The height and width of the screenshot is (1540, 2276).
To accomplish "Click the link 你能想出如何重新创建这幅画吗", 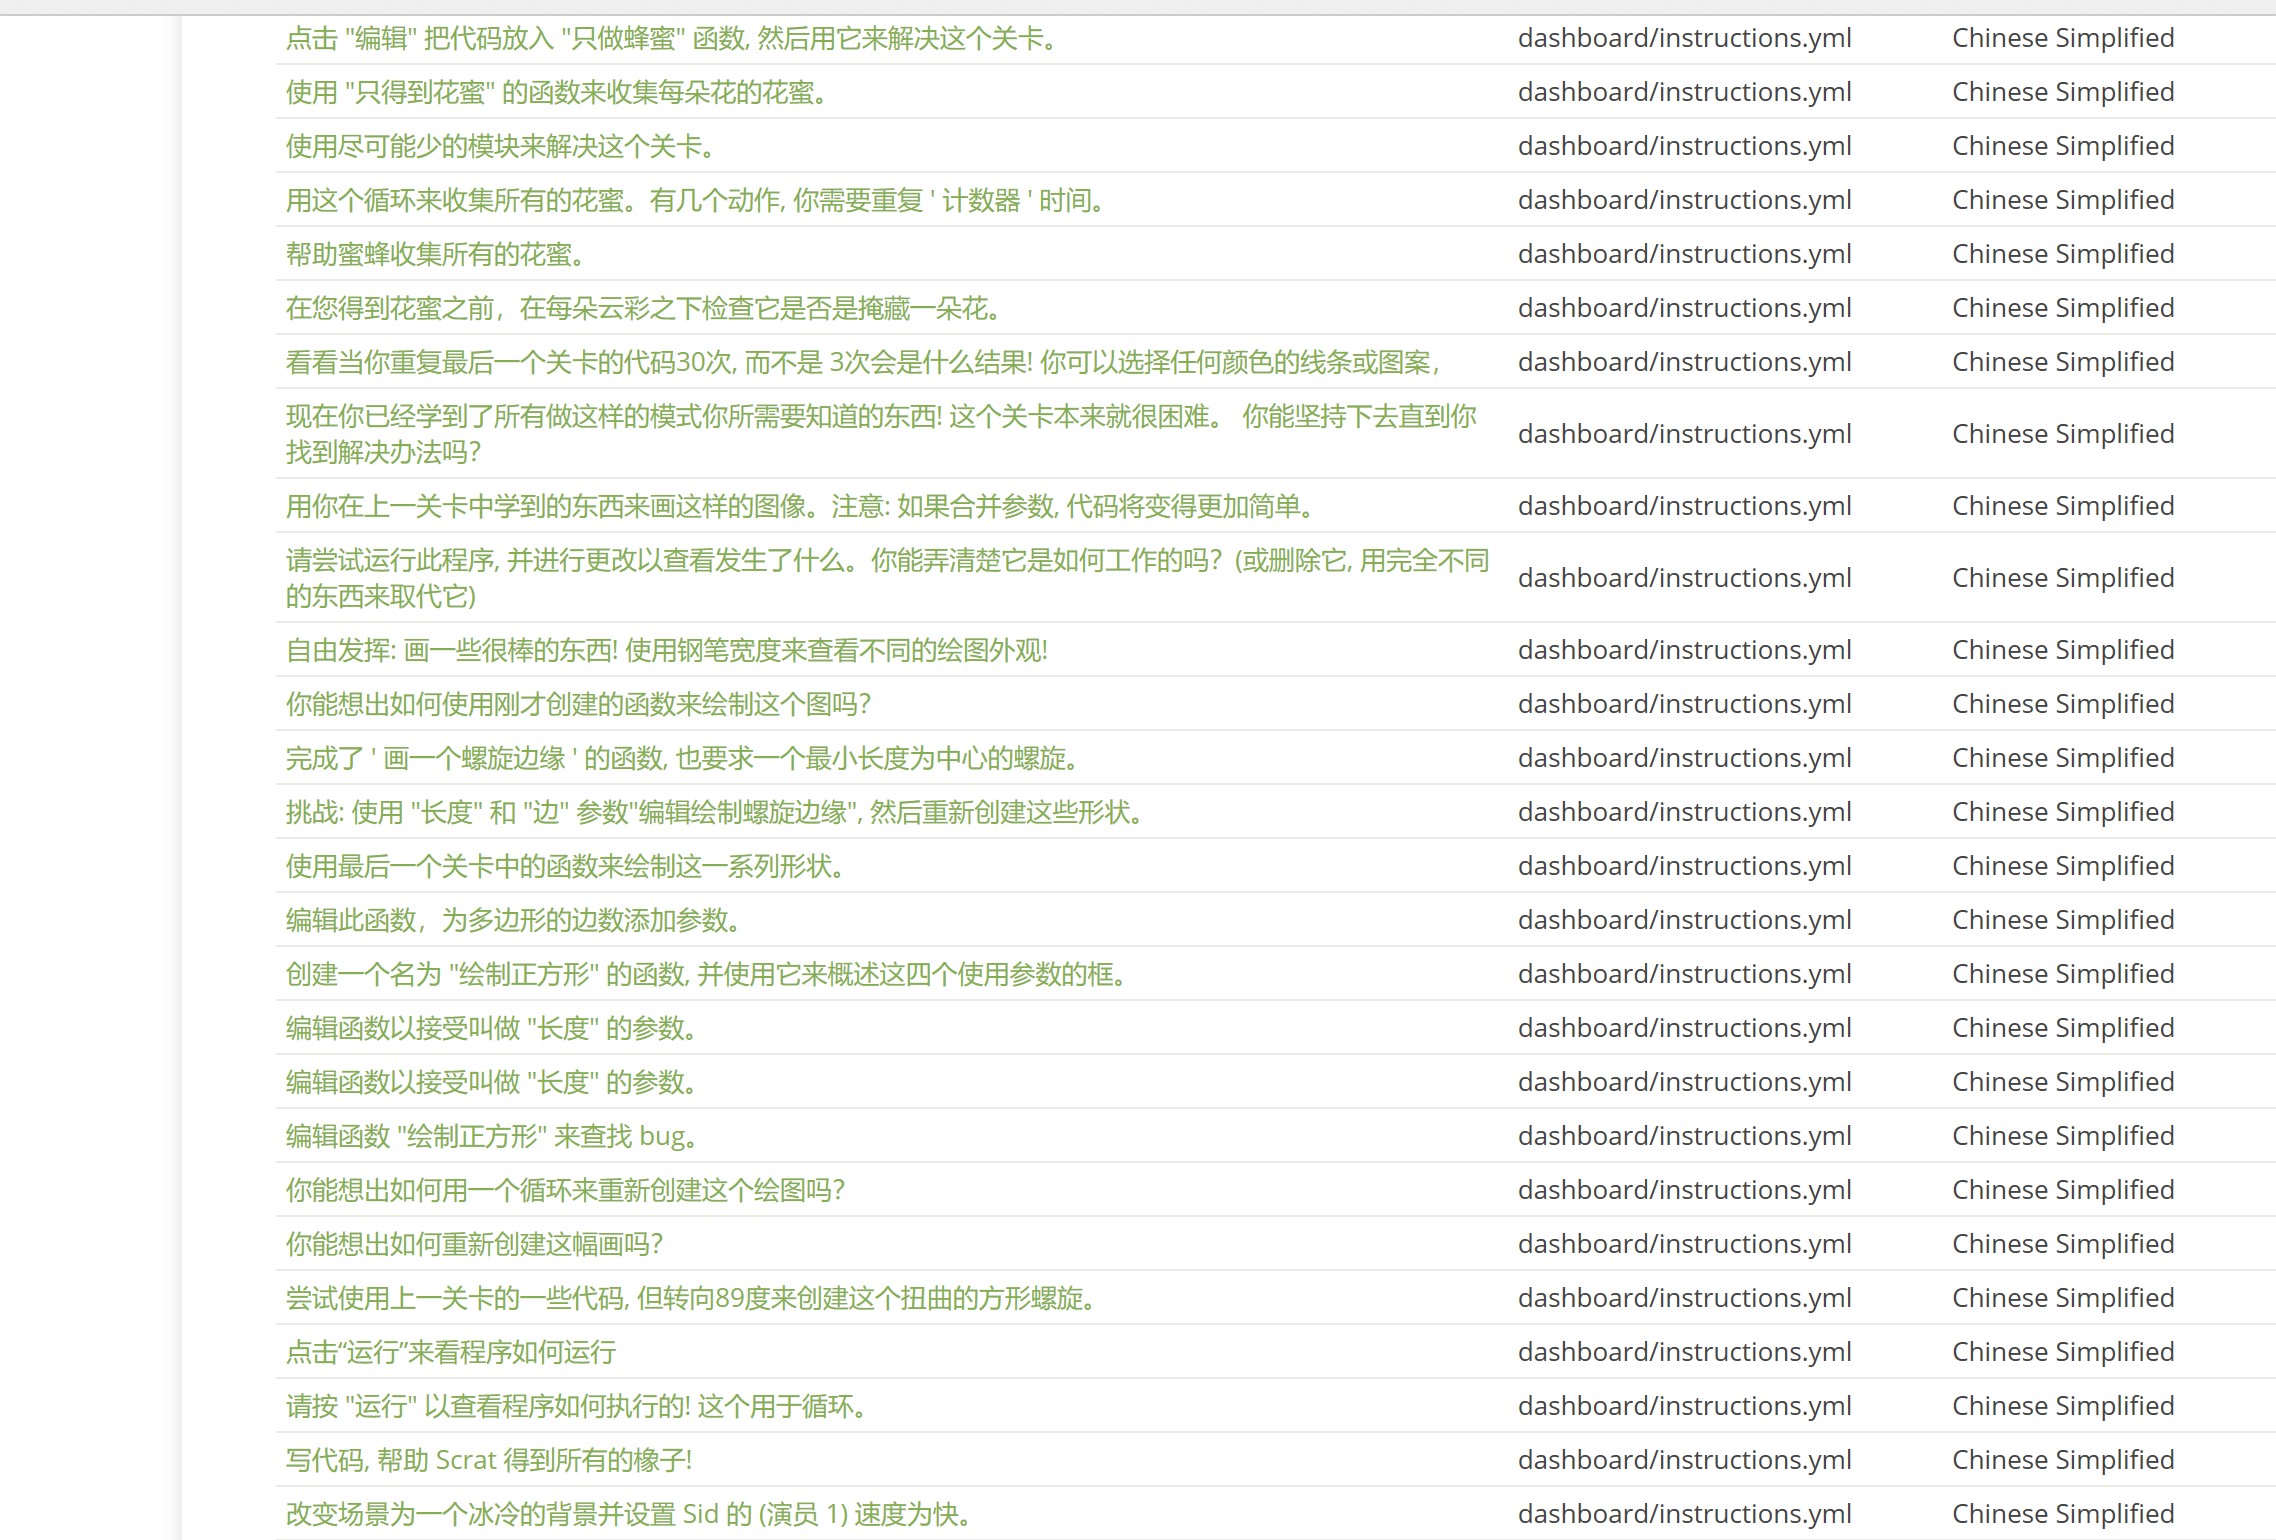I will pyautogui.click(x=474, y=1245).
